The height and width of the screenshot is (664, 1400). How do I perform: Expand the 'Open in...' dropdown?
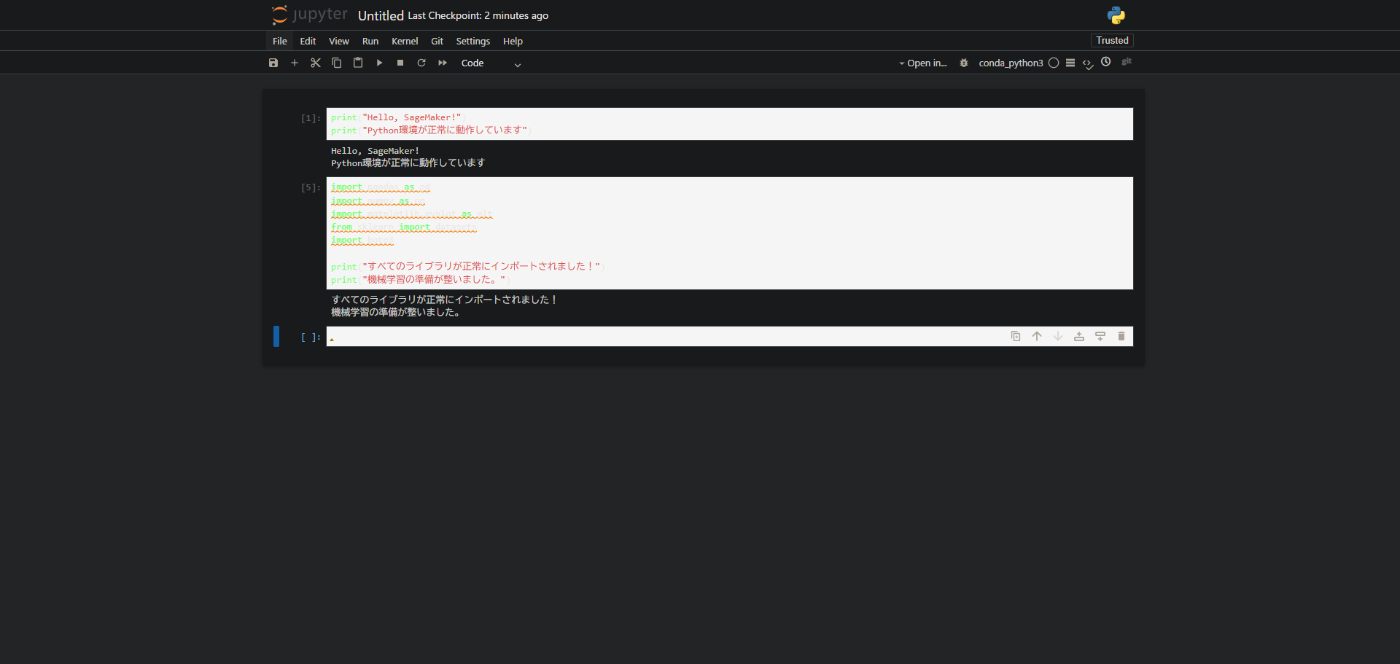(923, 63)
